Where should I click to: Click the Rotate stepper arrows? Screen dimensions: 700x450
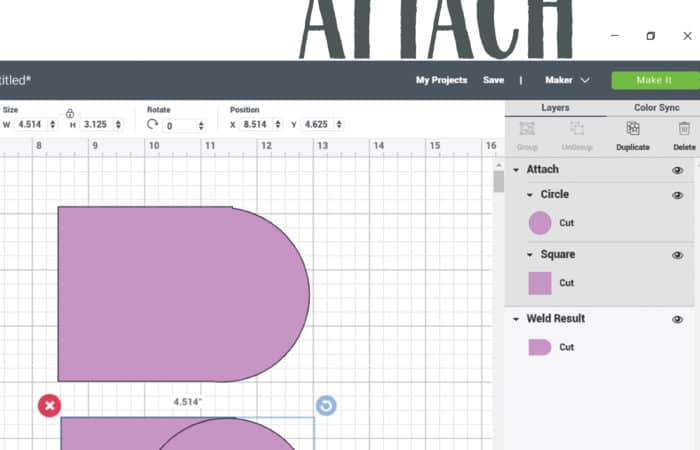201,126
